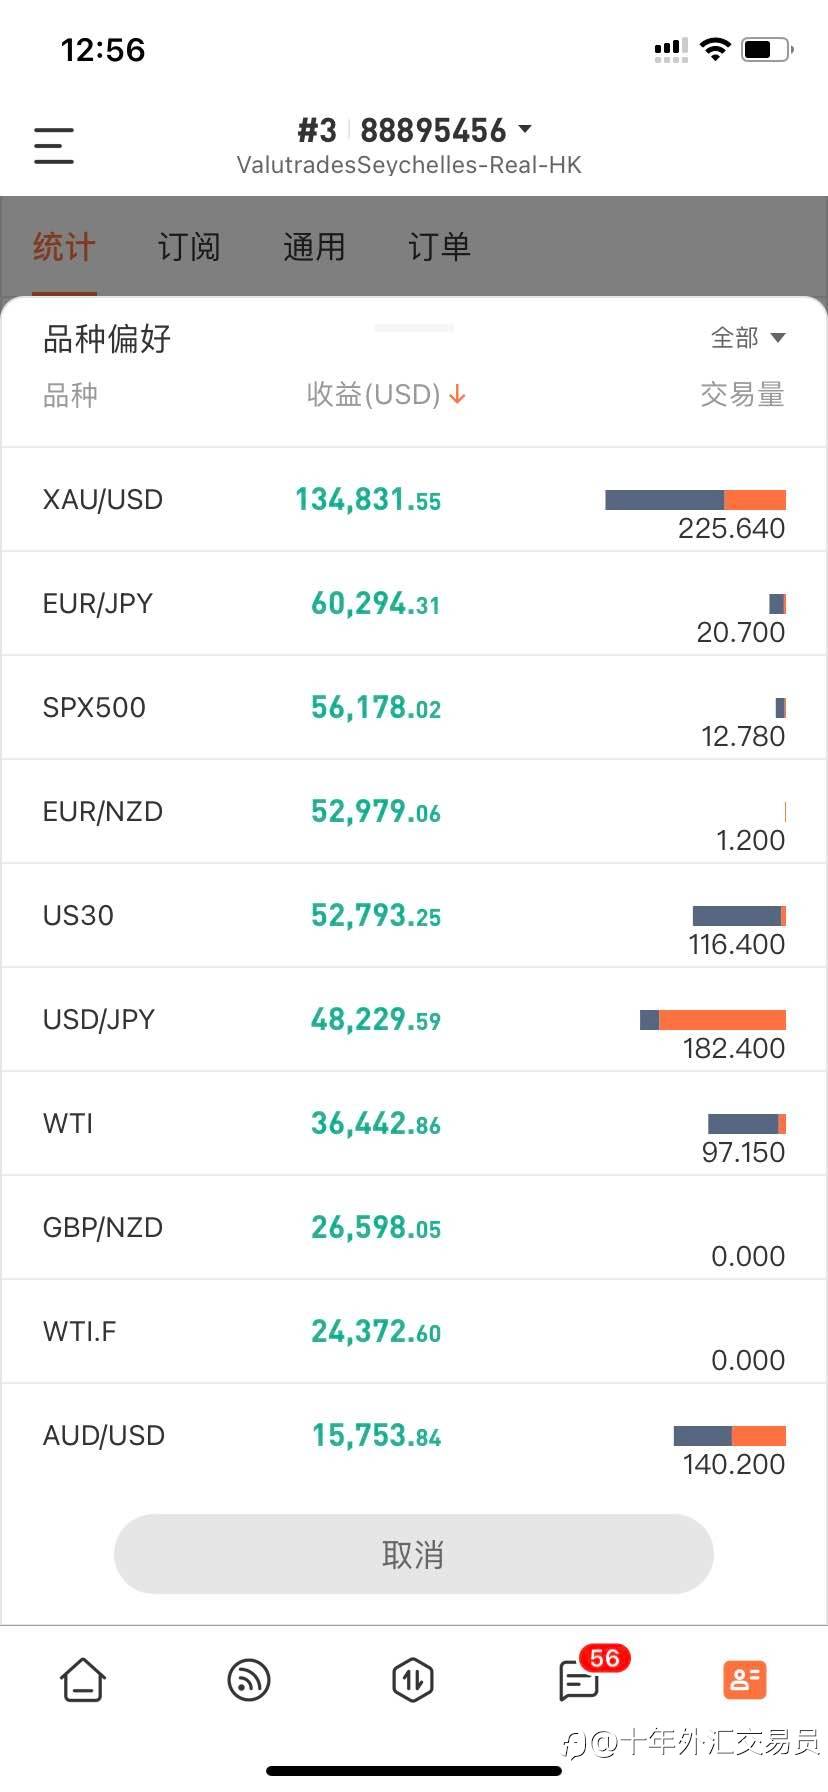828x1792 pixels.
Task: Open the hamburger menu icon
Action: tap(54, 145)
